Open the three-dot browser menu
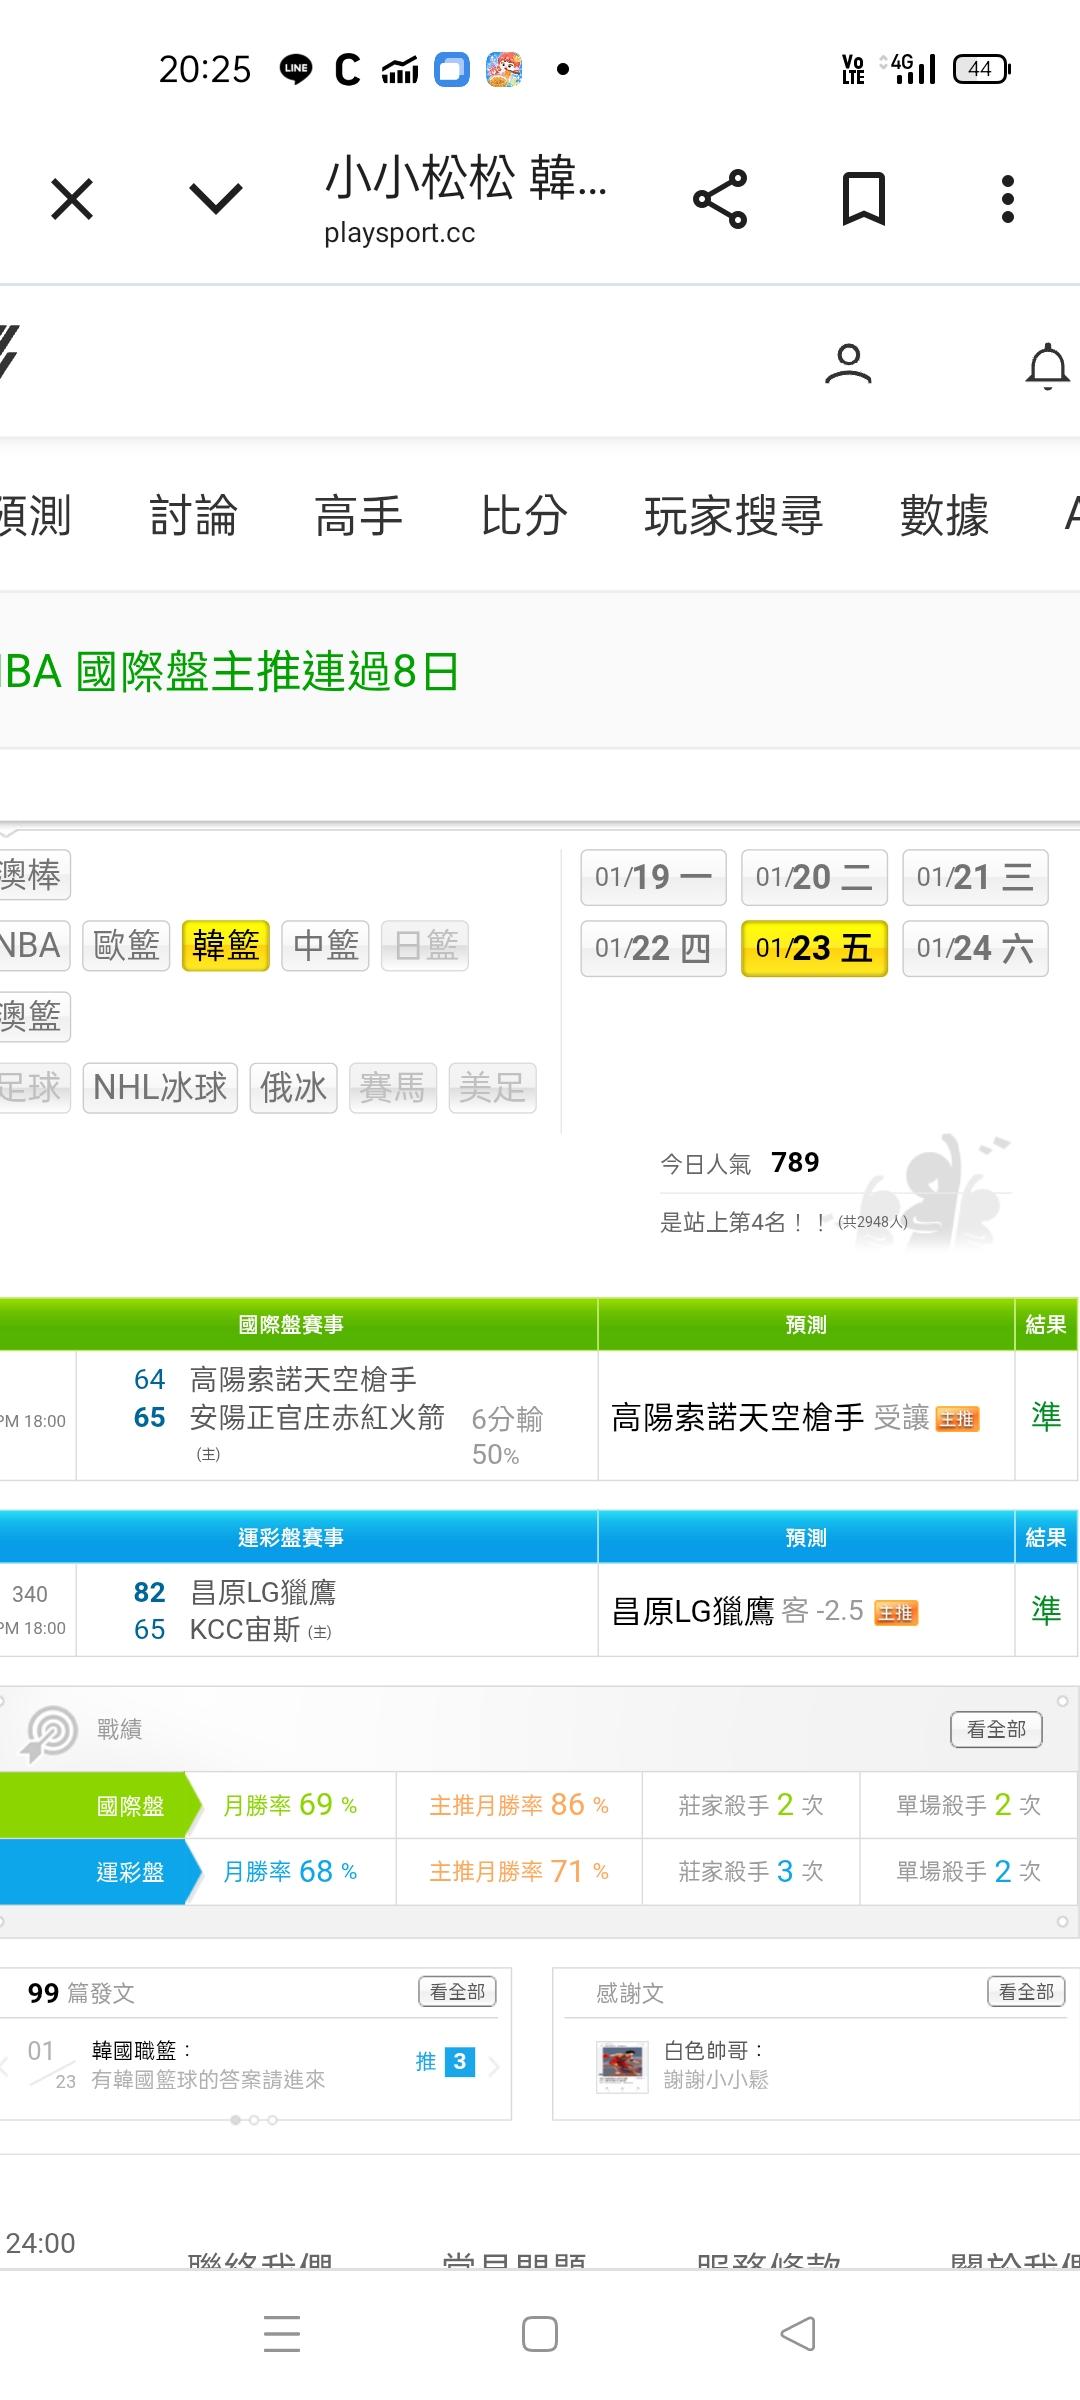 (x=1007, y=199)
